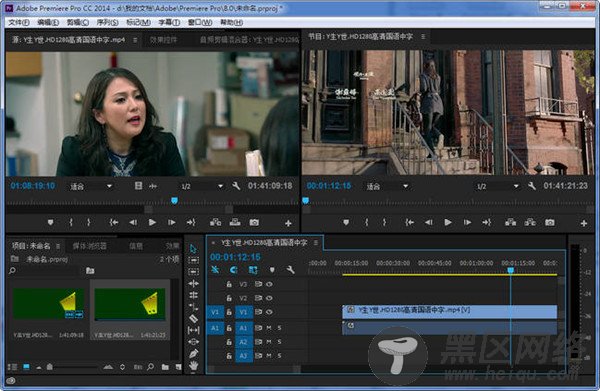Lock the V1 track
The width and height of the screenshot is (600, 391).
229,312
